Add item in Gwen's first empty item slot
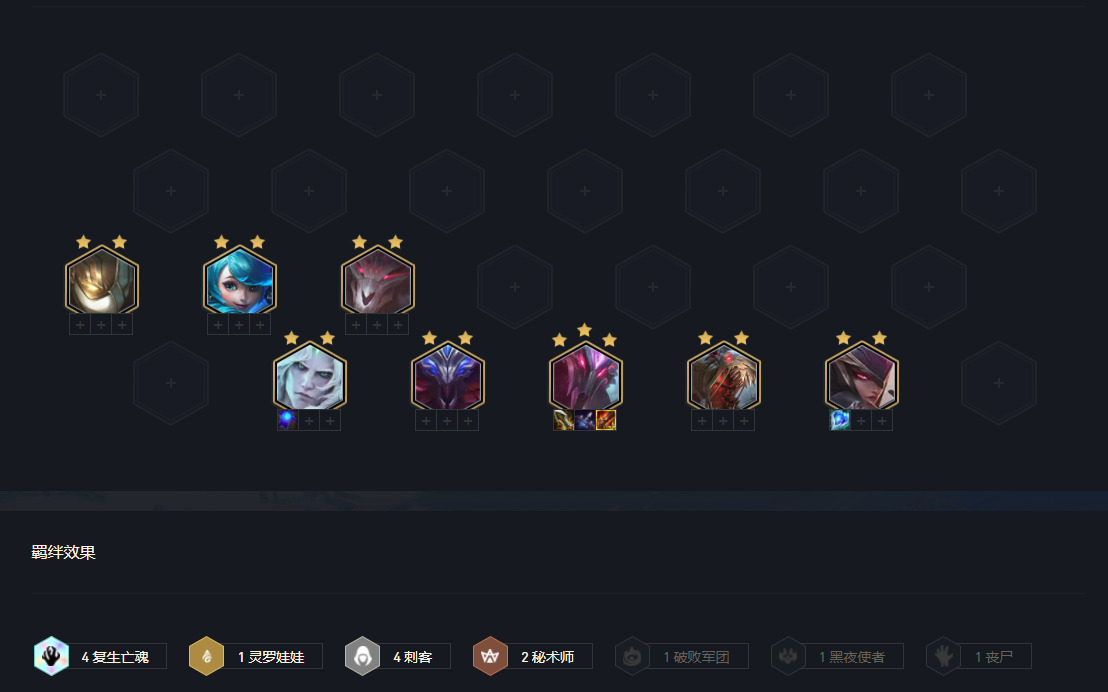Viewport: 1108px width, 692px height. click(x=218, y=324)
